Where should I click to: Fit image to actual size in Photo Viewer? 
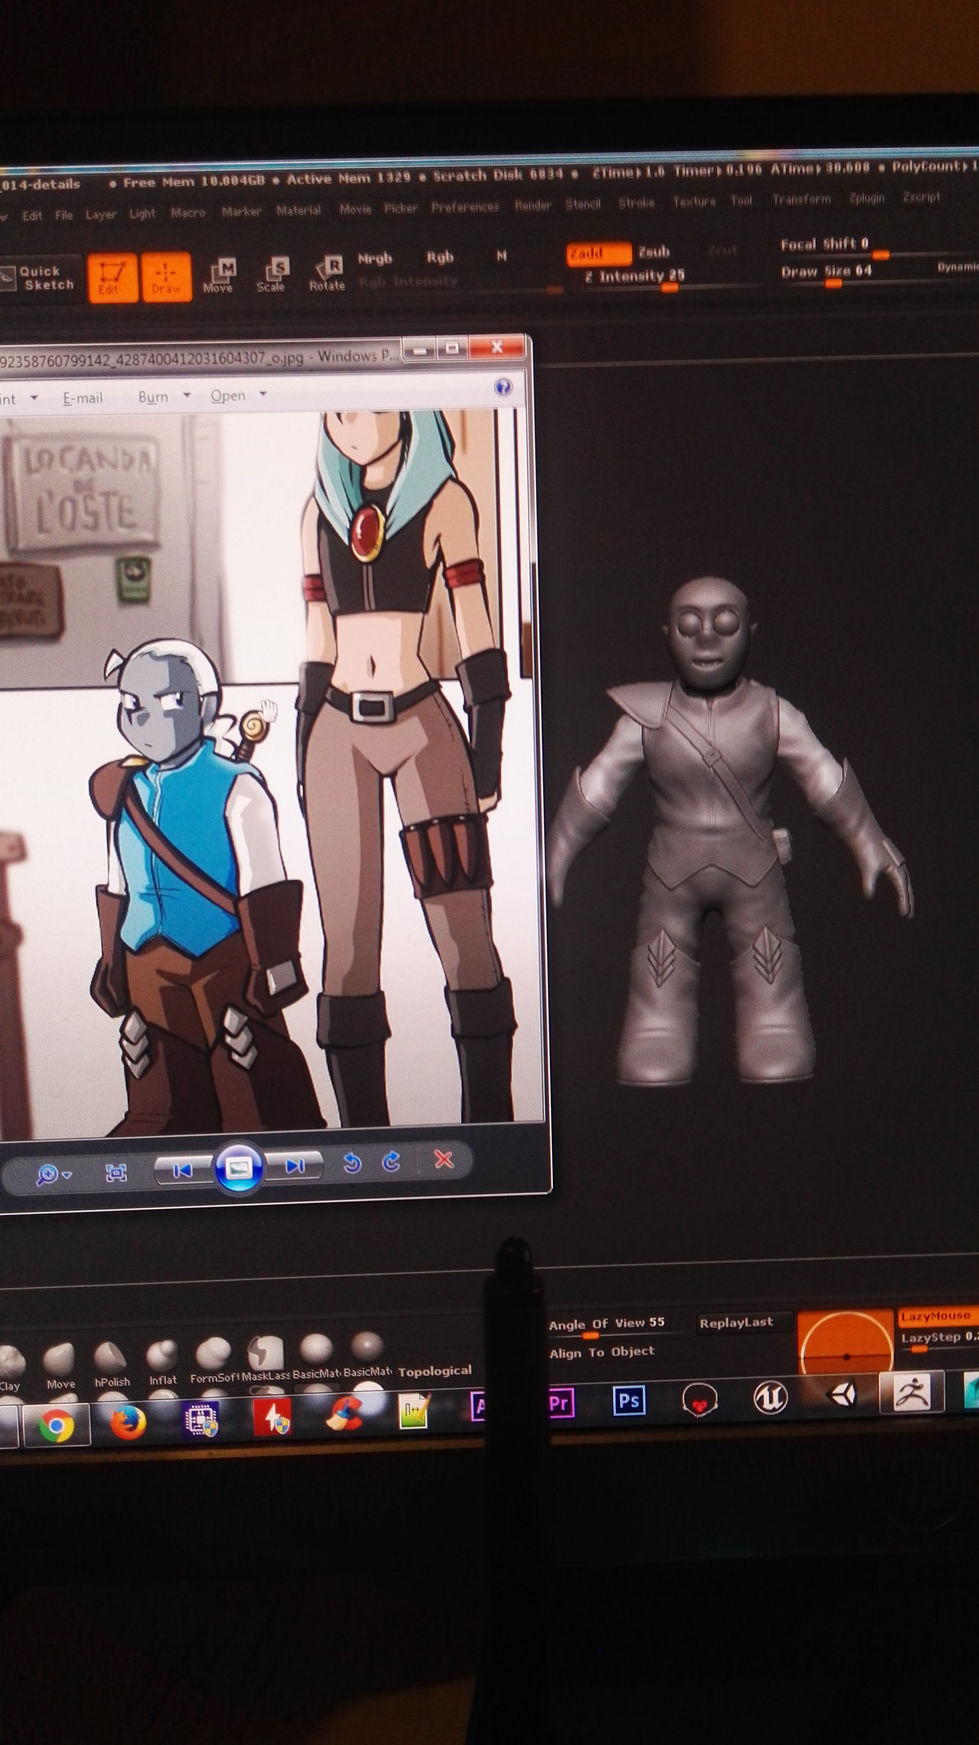[x=116, y=1172]
